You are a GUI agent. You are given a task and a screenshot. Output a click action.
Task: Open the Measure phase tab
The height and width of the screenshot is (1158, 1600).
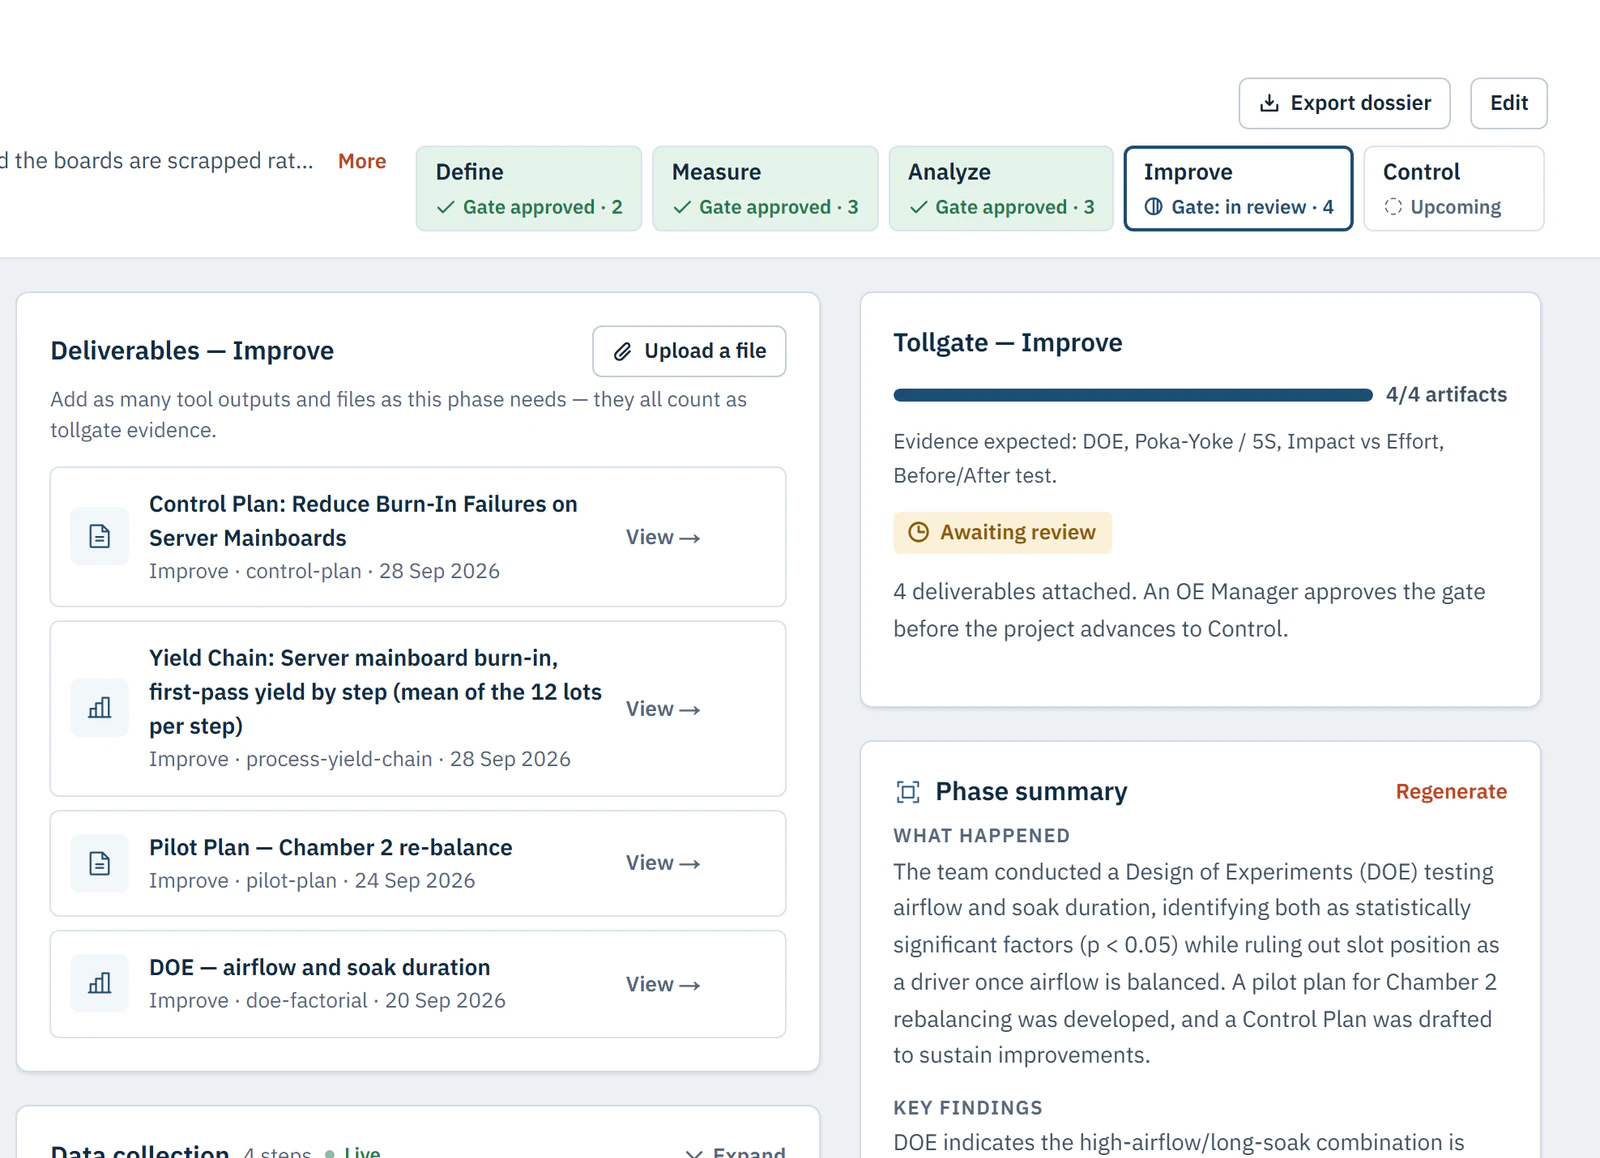(765, 189)
